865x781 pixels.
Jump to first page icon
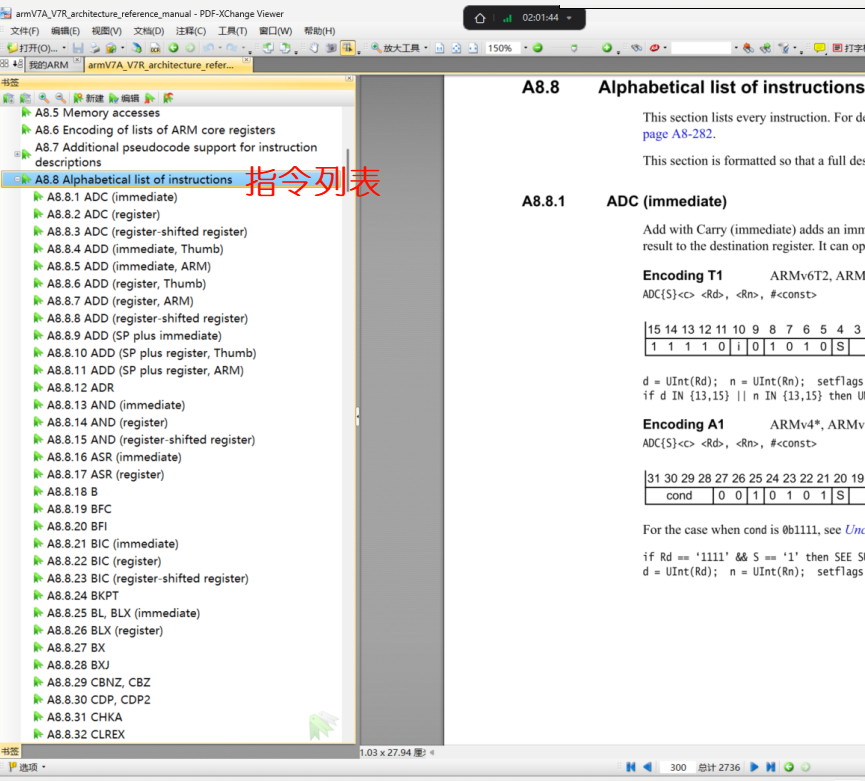pyautogui.click(x=631, y=767)
